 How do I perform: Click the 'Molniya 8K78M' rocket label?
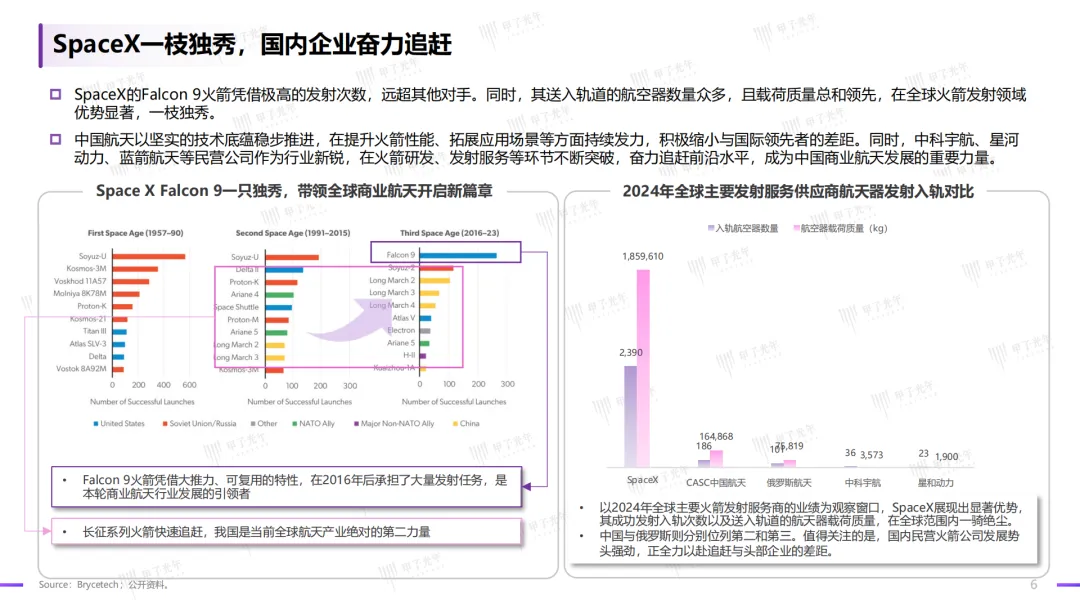pos(80,293)
